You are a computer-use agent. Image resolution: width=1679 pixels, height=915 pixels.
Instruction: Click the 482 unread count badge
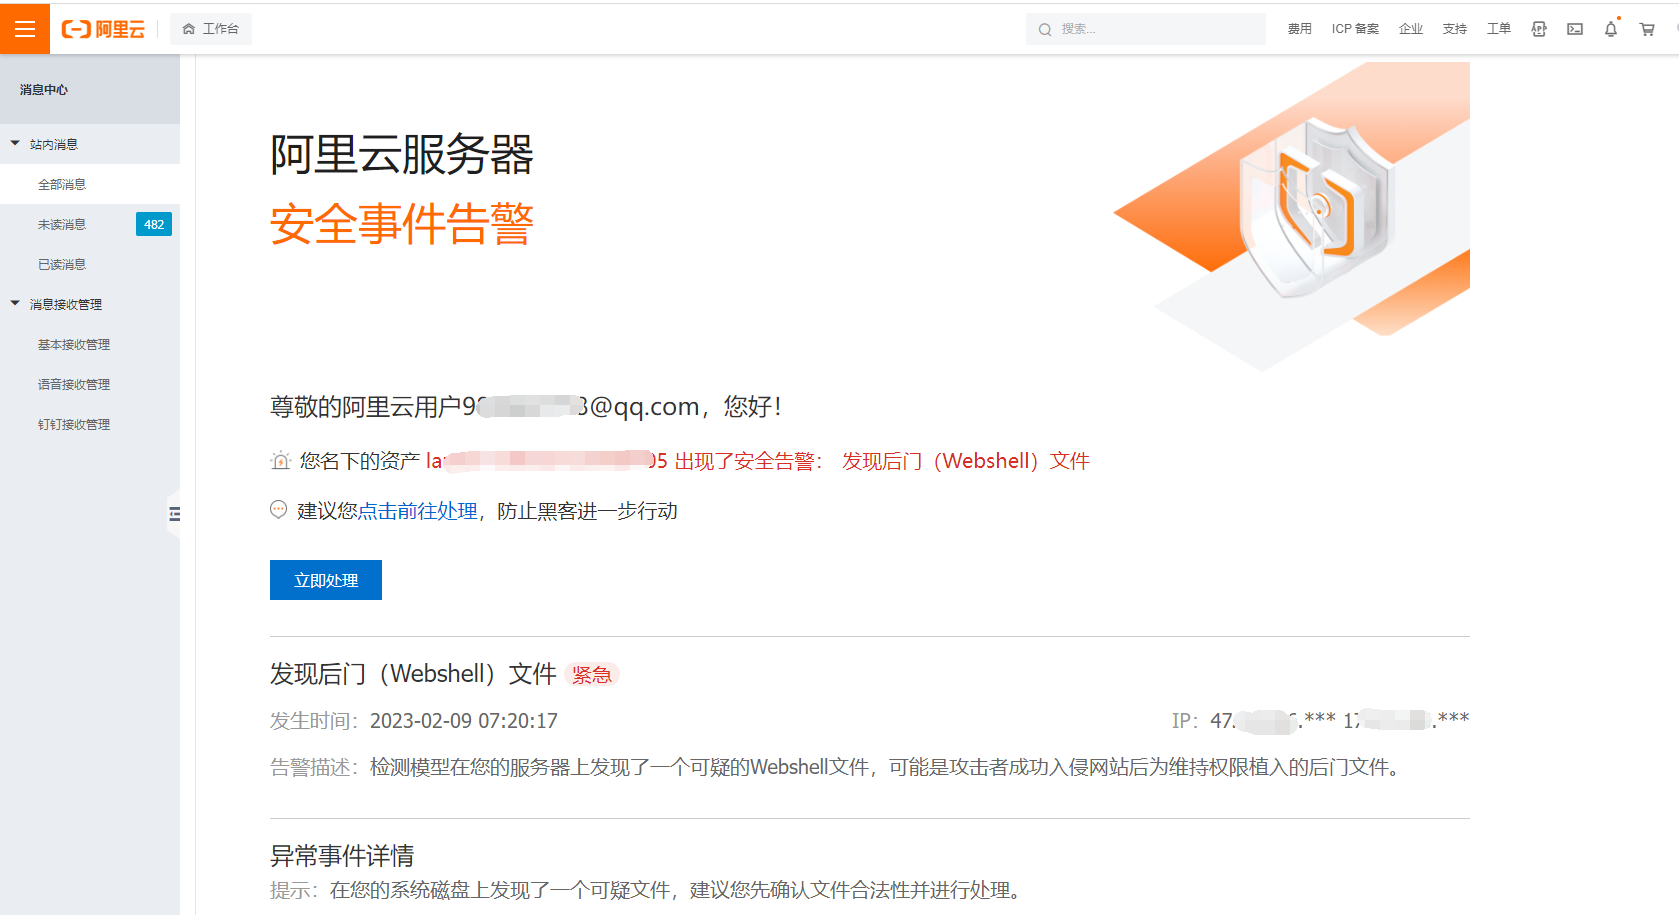point(154,224)
